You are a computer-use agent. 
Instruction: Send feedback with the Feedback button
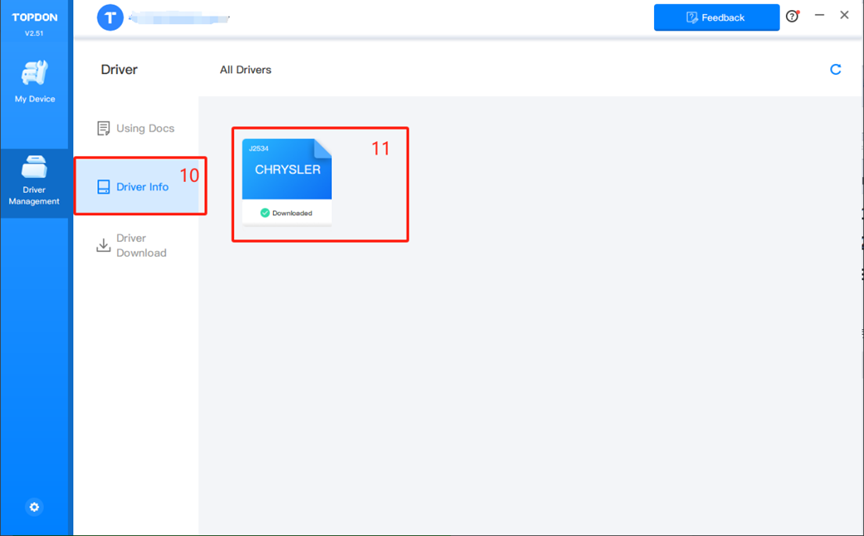[x=716, y=18]
